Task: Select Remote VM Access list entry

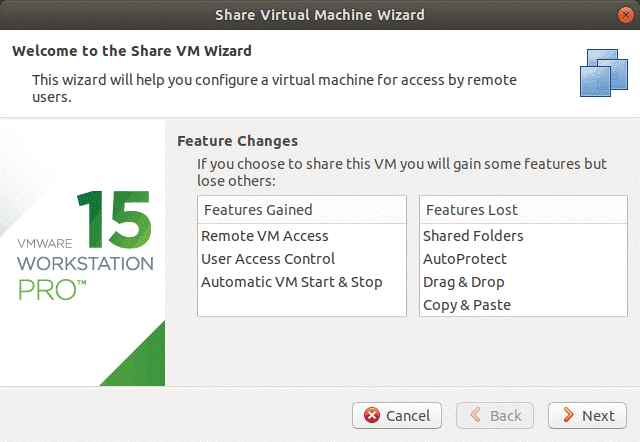Action: [265, 236]
